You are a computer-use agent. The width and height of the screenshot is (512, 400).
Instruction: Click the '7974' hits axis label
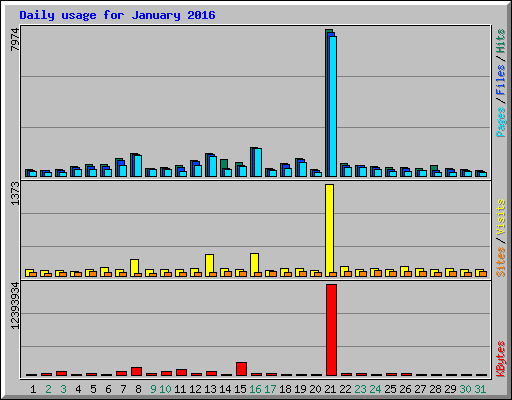point(15,40)
